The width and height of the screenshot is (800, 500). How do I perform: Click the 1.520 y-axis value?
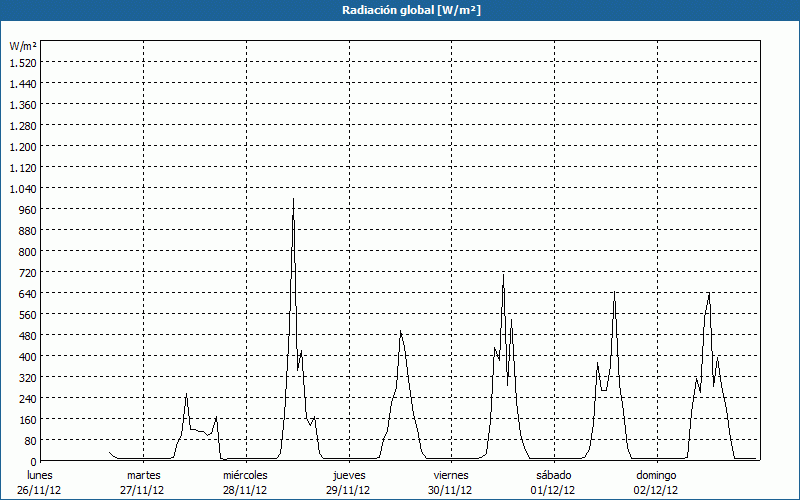tap(23, 63)
